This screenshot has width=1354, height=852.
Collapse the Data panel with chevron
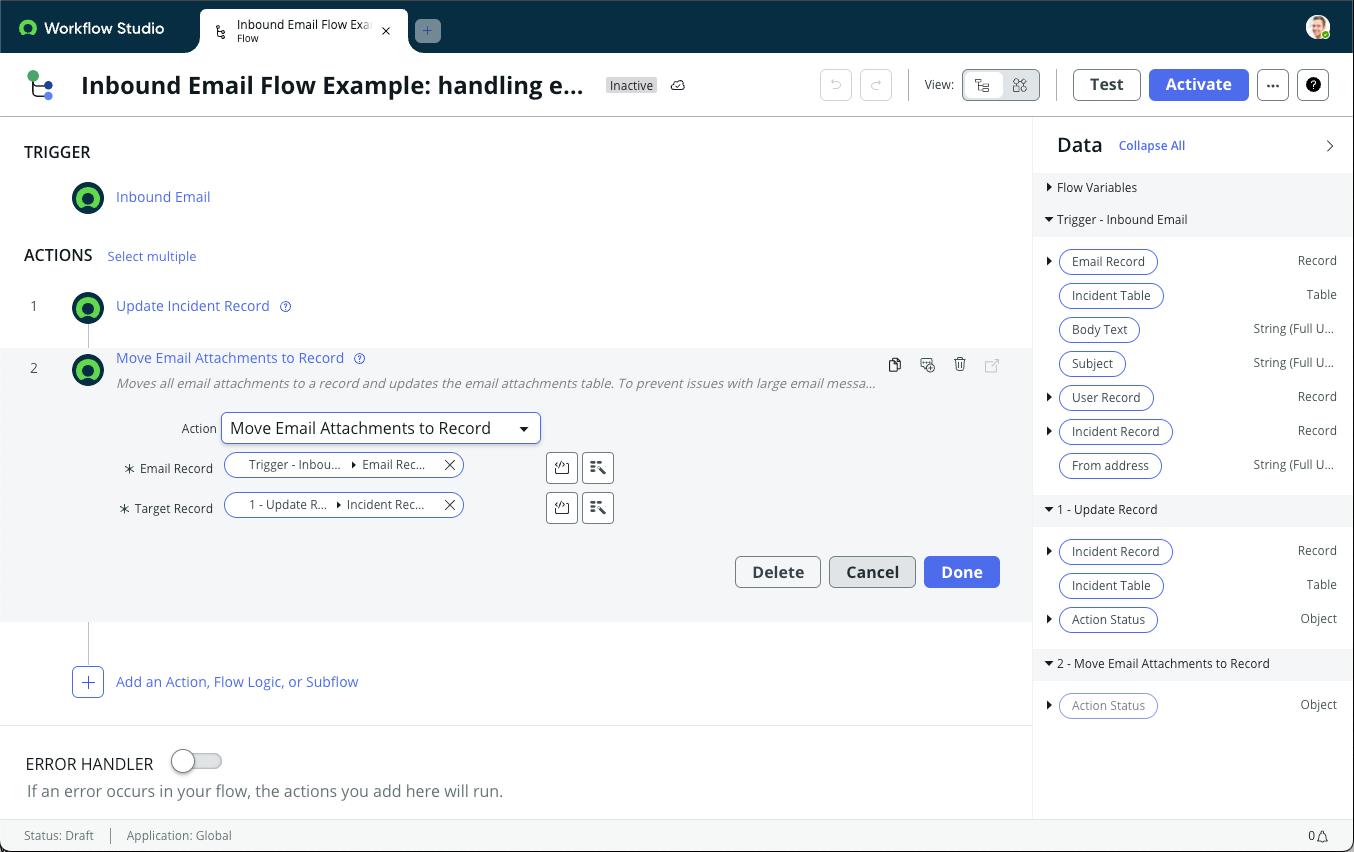coord(1330,146)
